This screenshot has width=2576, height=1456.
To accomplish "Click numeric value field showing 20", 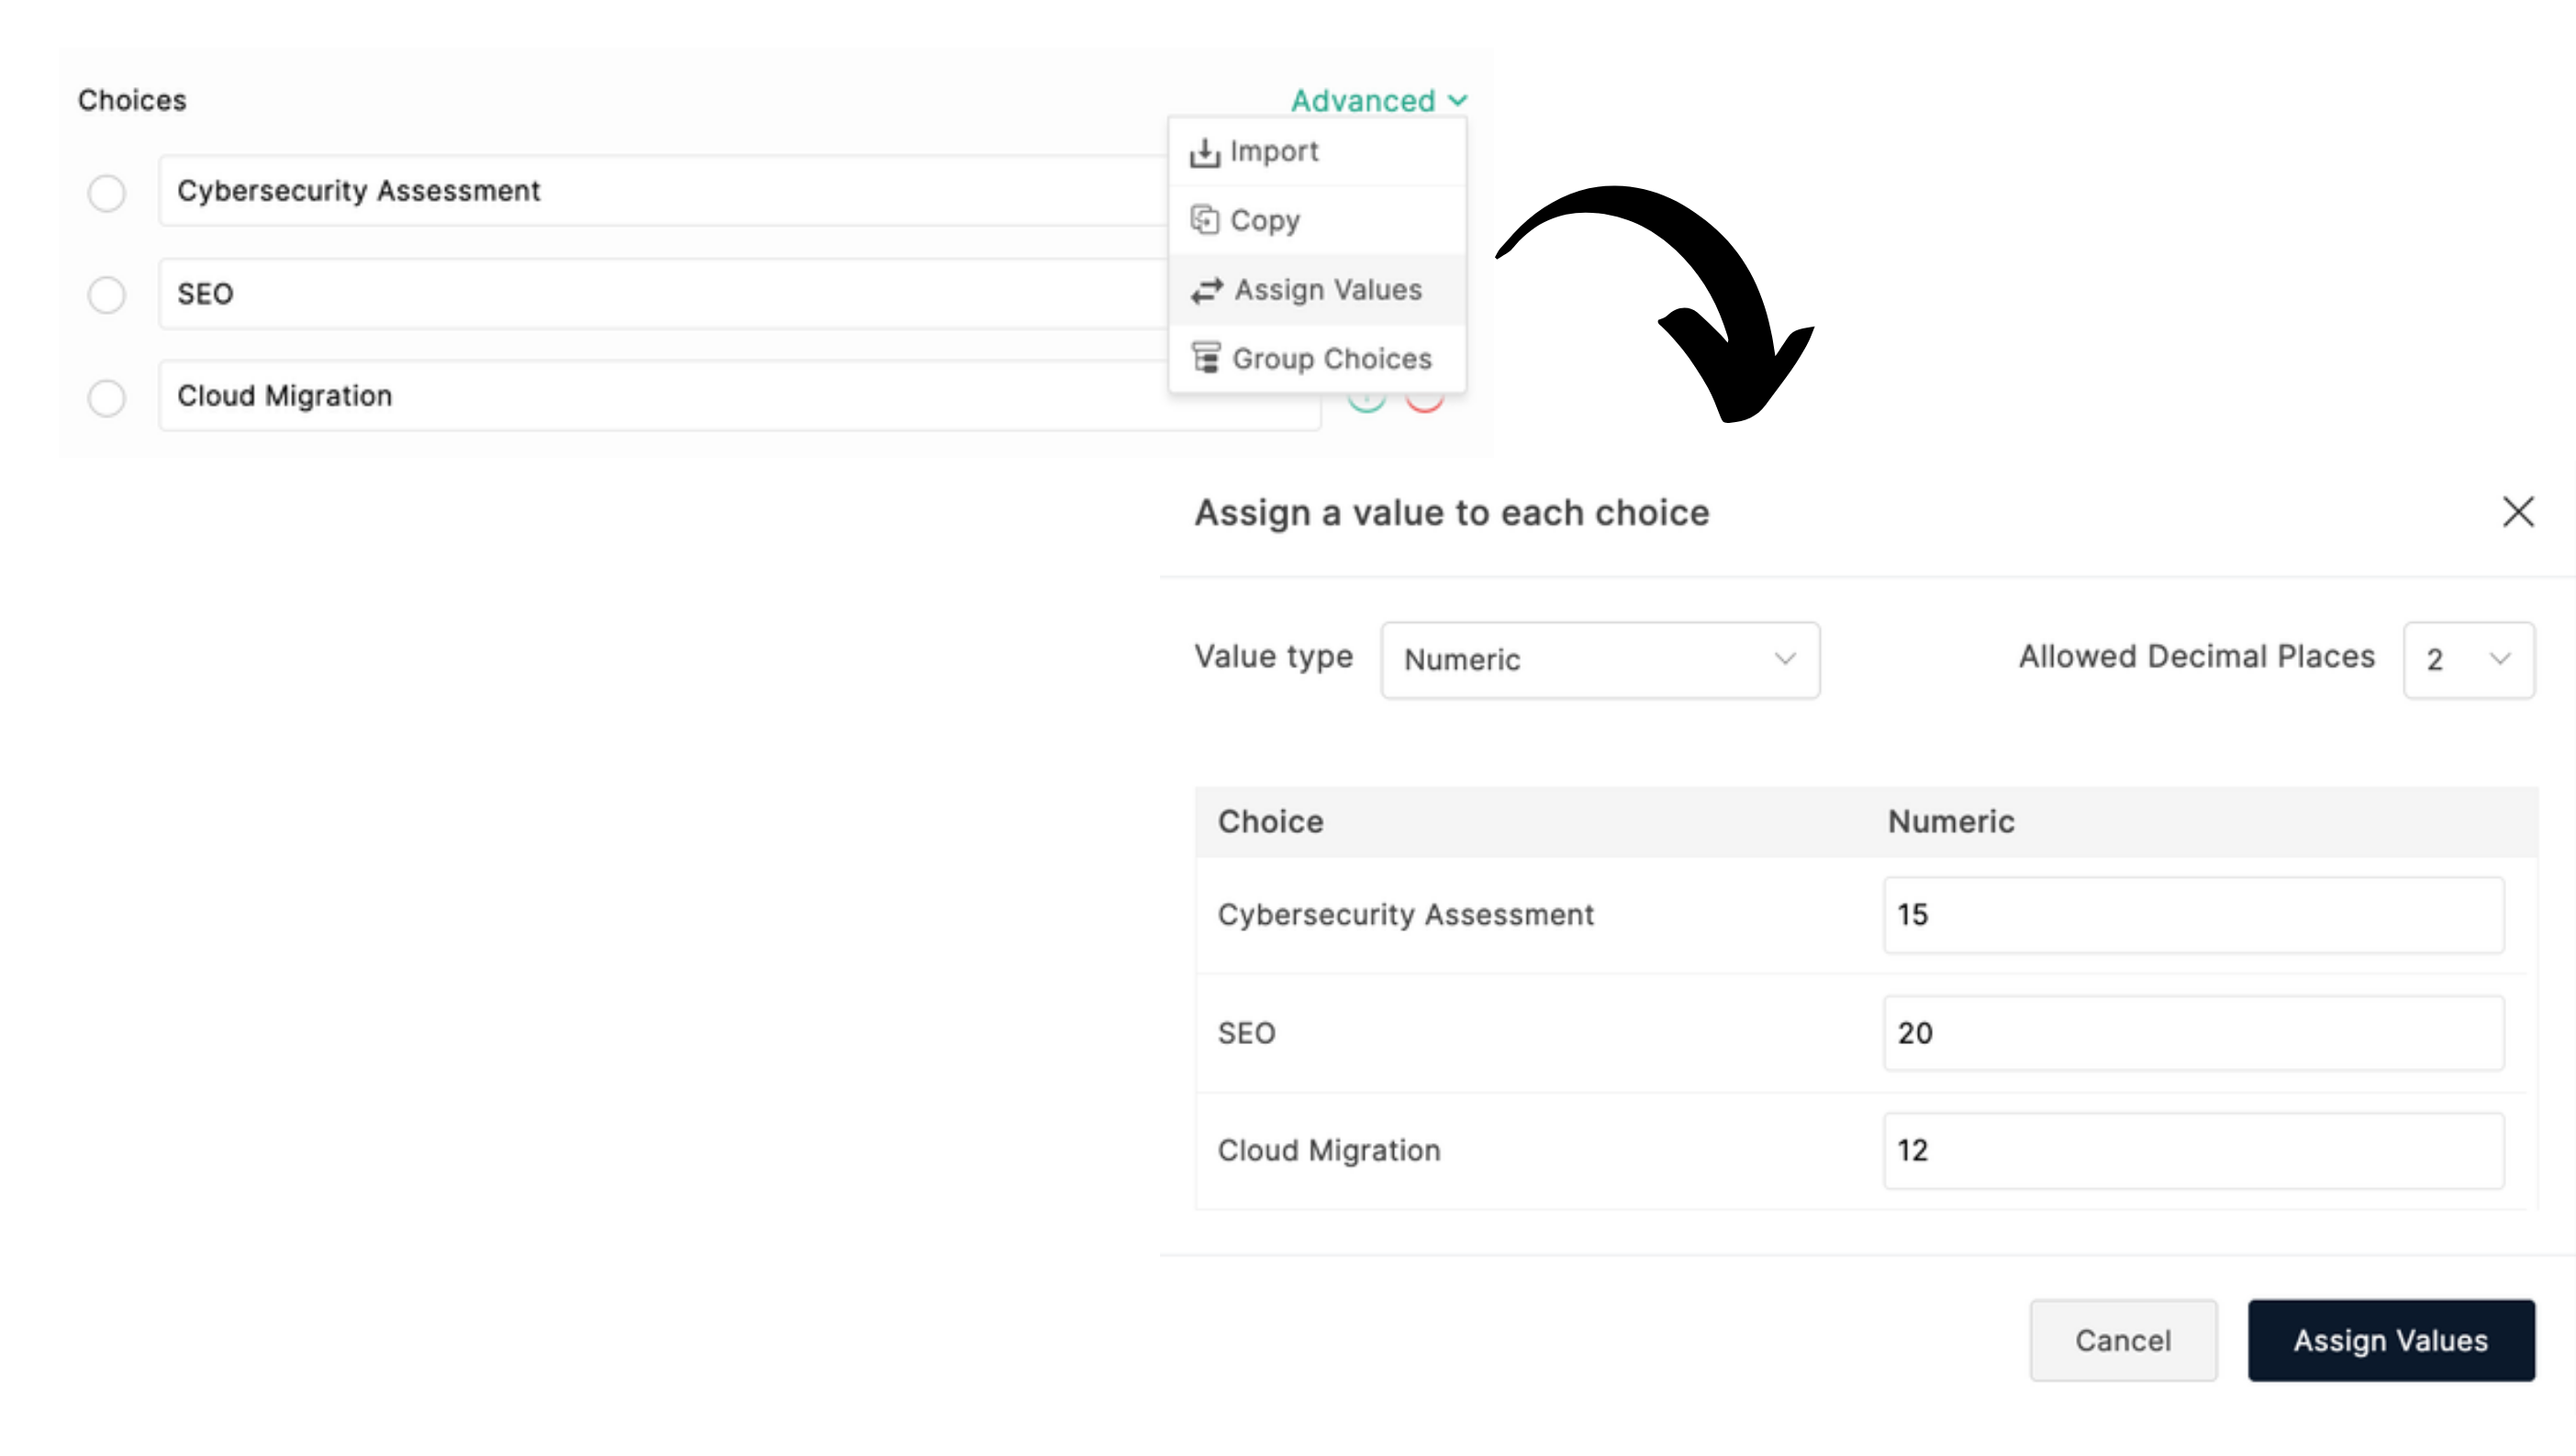I will coord(2194,1033).
